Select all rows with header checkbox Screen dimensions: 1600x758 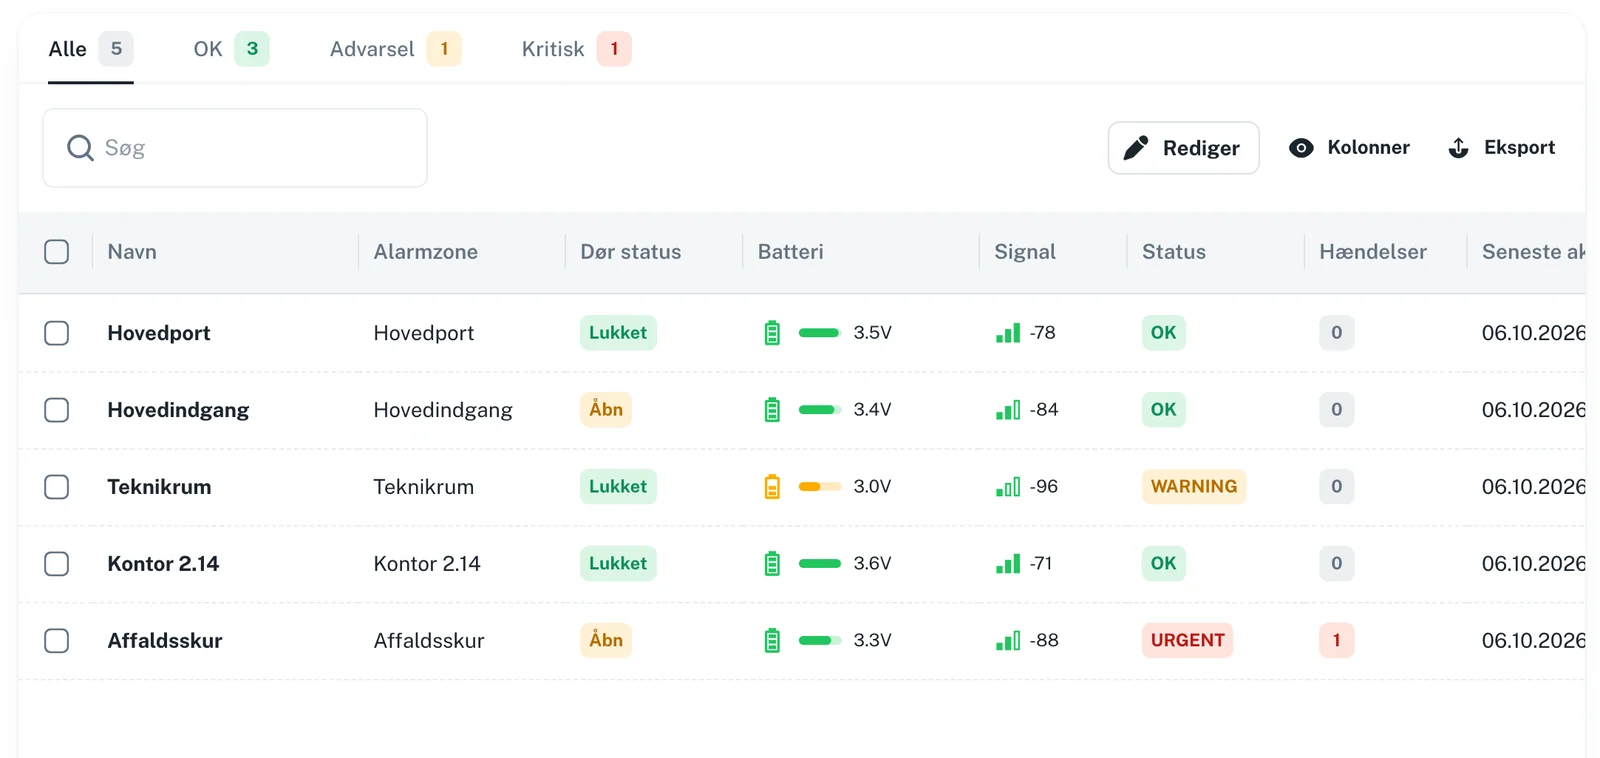[57, 252]
